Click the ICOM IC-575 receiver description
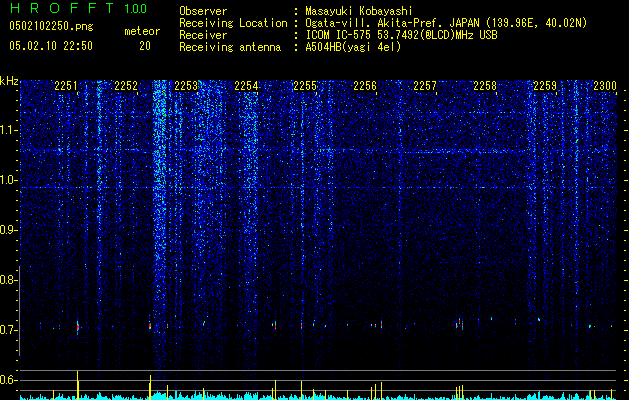This screenshot has width=629, height=400. pyautogui.click(x=401, y=35)
